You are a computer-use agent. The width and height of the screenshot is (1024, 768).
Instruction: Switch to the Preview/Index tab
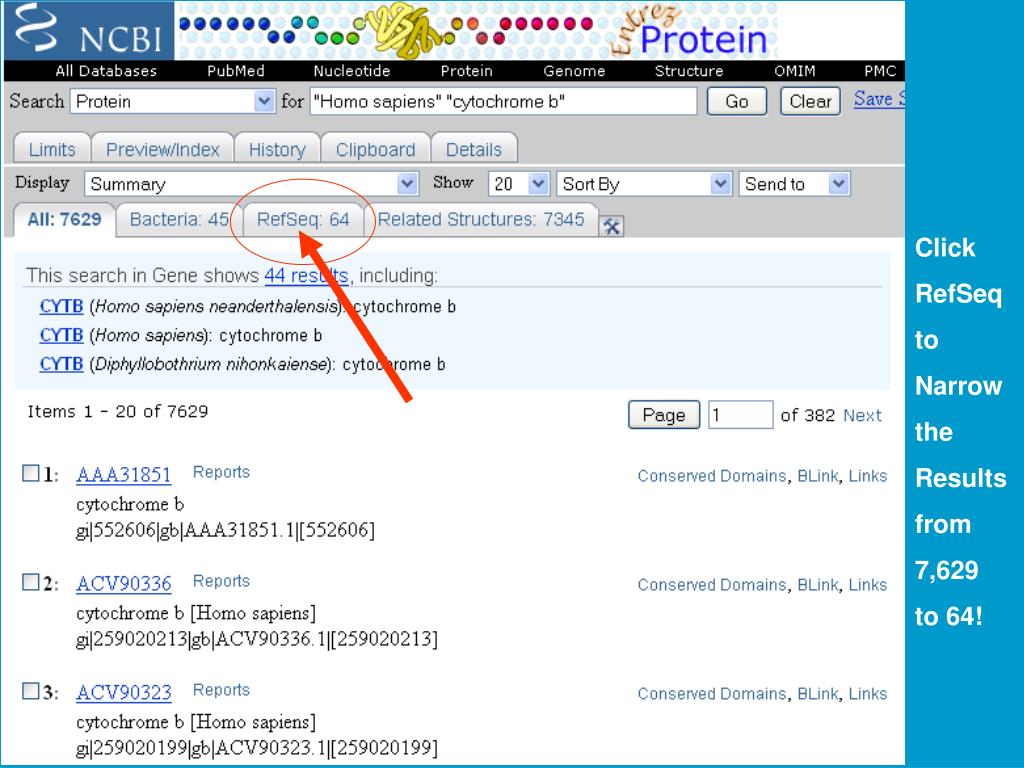point(163,150)
